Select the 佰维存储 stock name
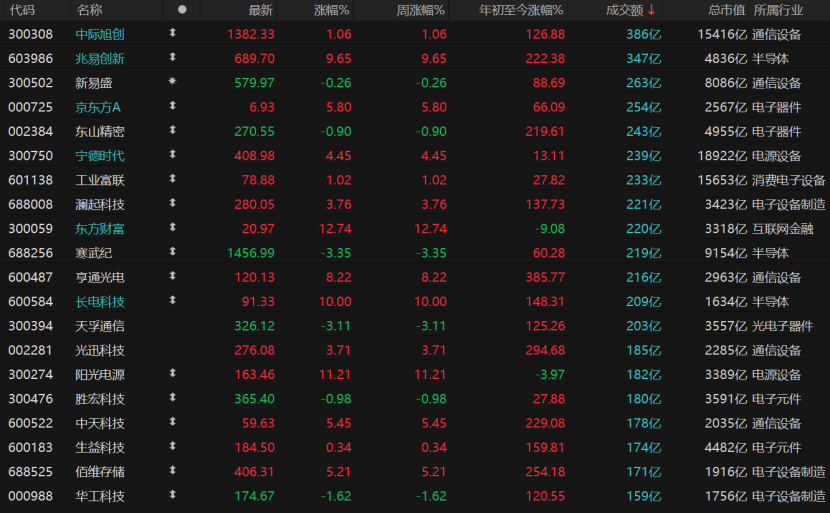 click(x=100, y=472)
